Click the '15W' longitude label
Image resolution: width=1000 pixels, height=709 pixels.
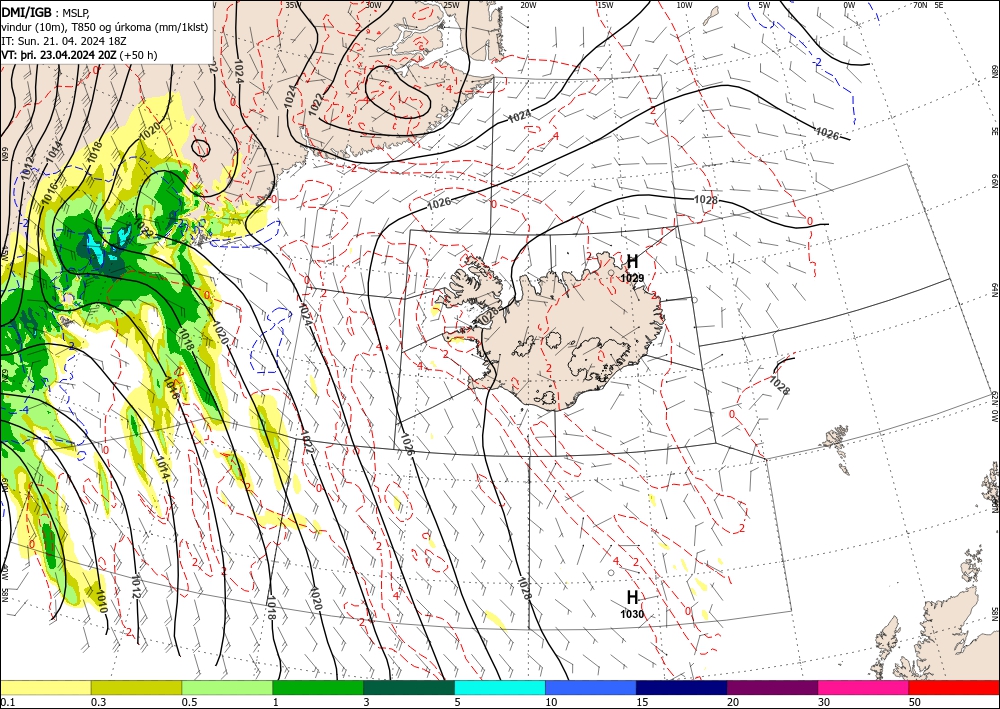(x=606, y=5)
